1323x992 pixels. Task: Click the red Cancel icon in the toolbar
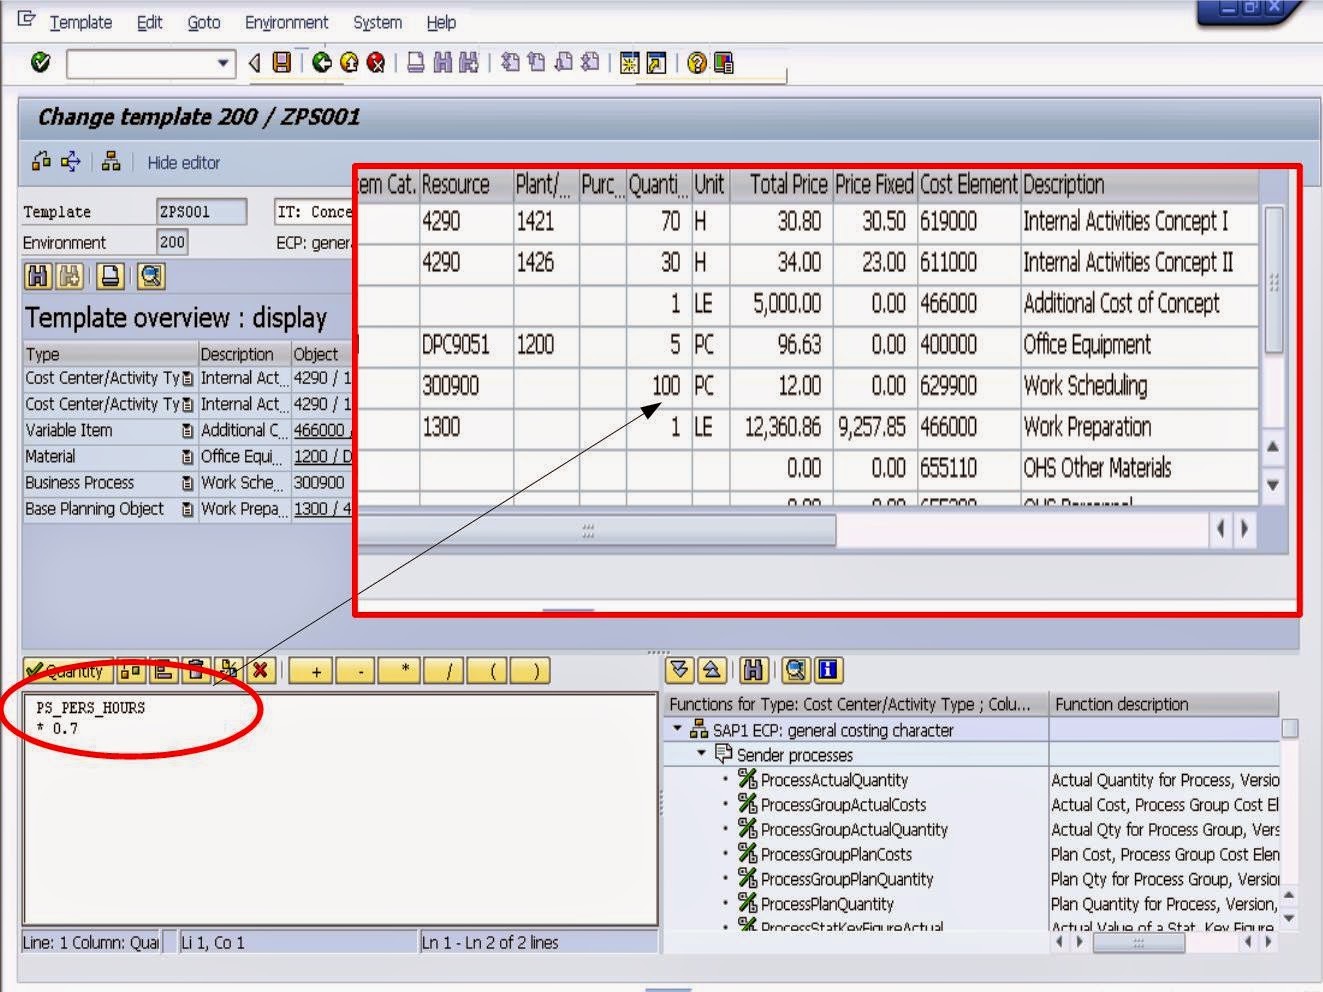[375, 63]
